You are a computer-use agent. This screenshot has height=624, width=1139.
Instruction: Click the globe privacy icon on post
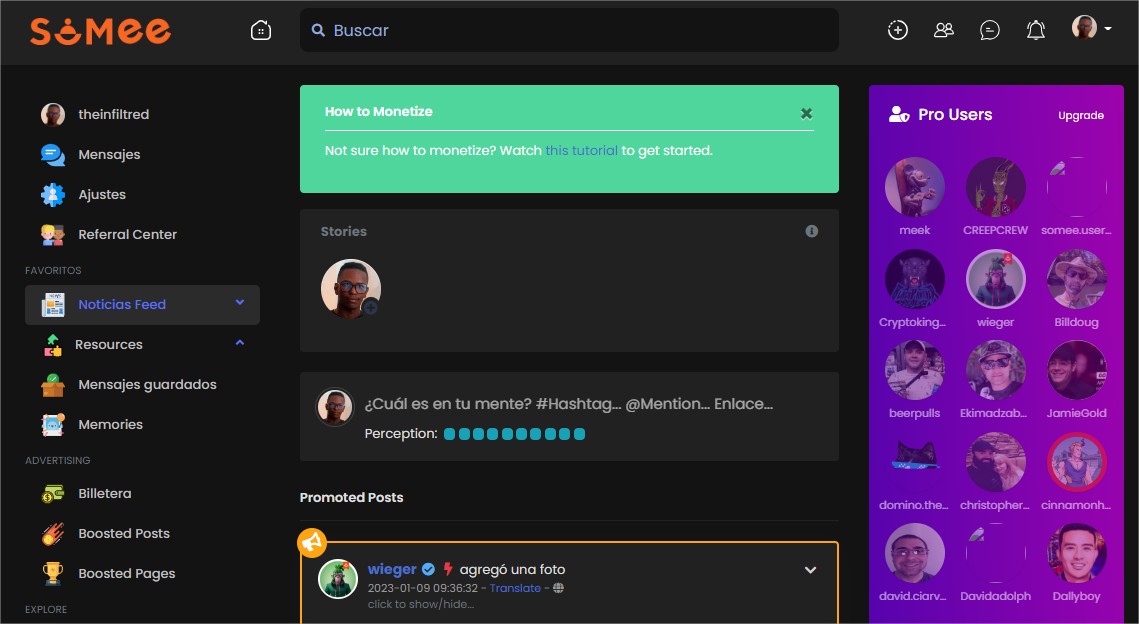point(558,588)
